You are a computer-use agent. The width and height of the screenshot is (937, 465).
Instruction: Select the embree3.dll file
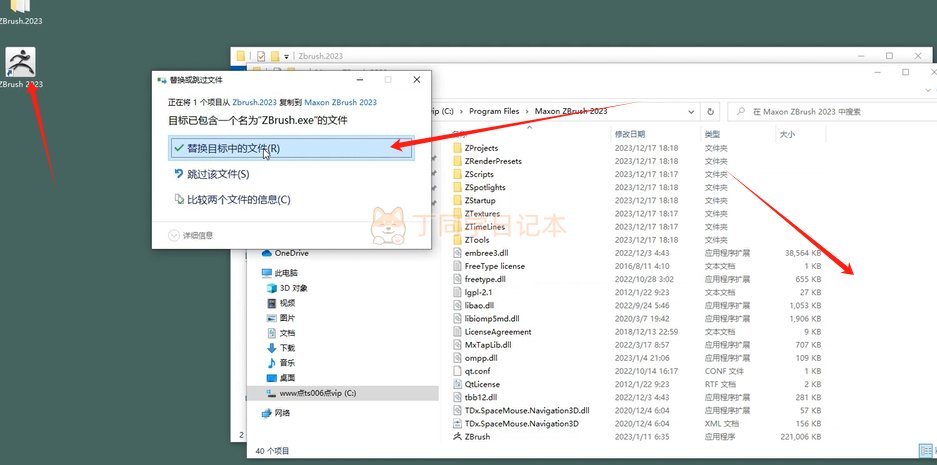487,253
